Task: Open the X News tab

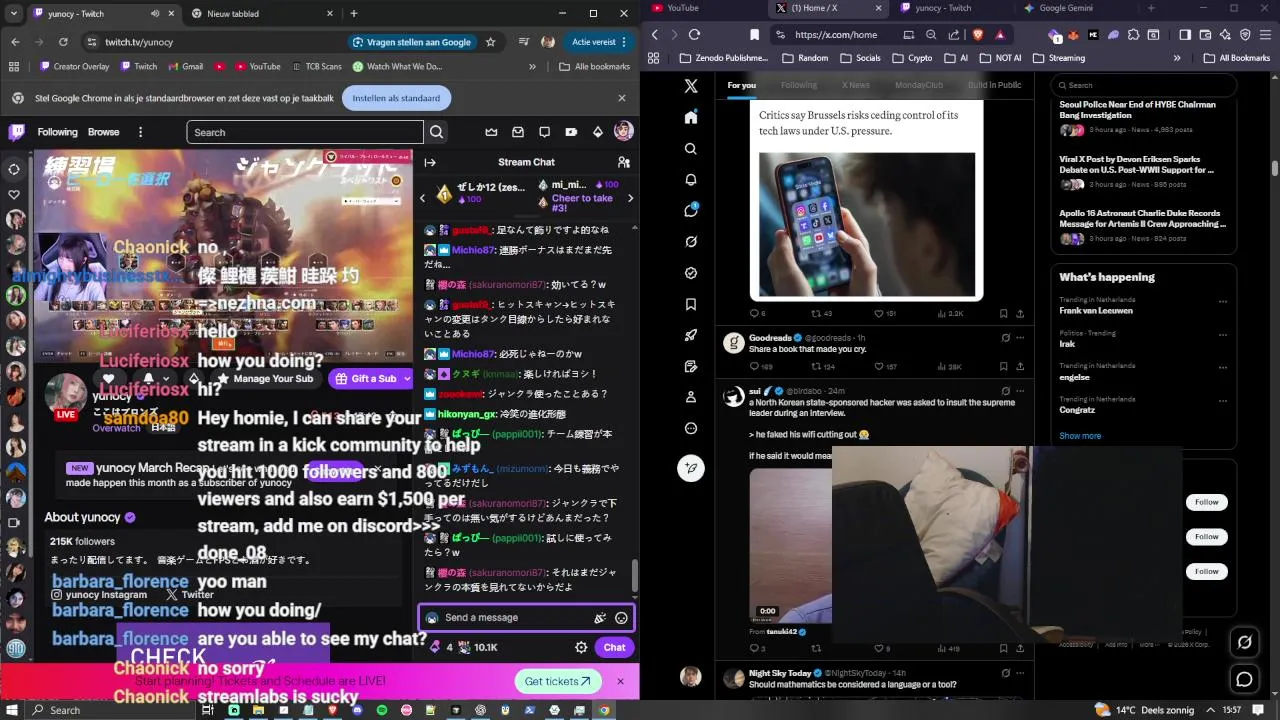Action: pos(855,85)
